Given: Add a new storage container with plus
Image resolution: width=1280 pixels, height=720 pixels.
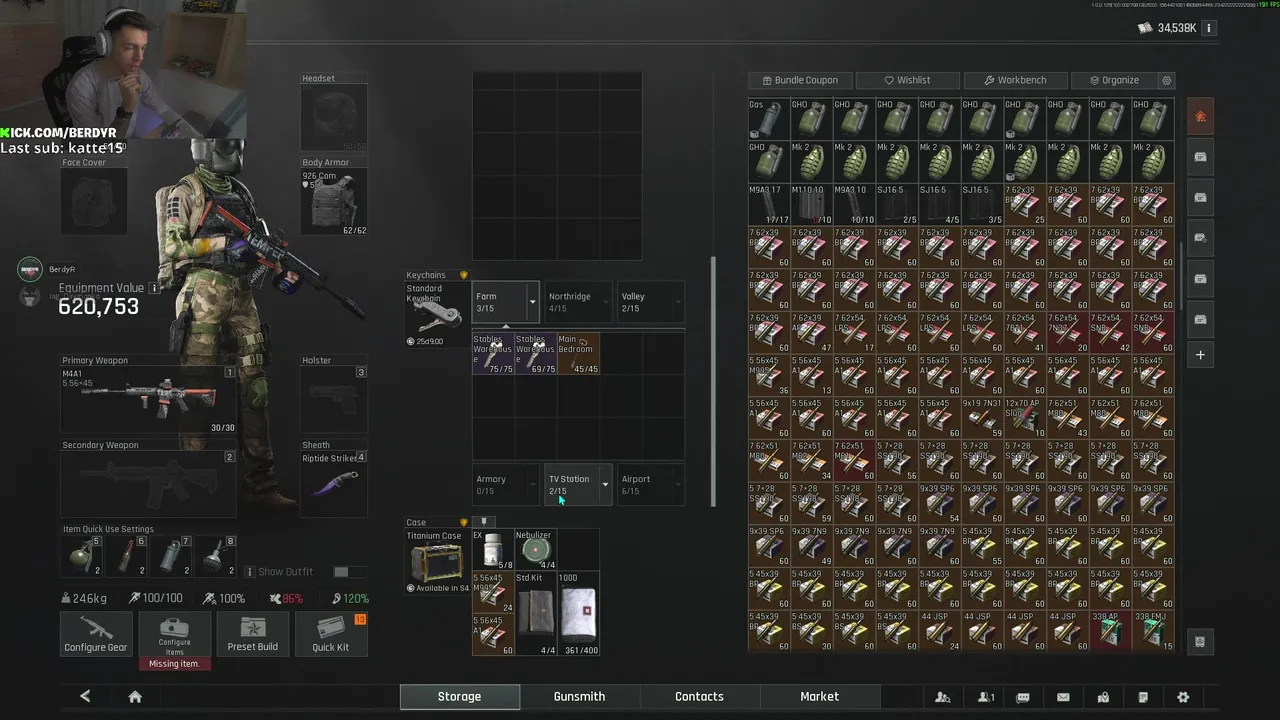Looking at the screenshot, I should pyautogui.click(x=1201, y=355).
